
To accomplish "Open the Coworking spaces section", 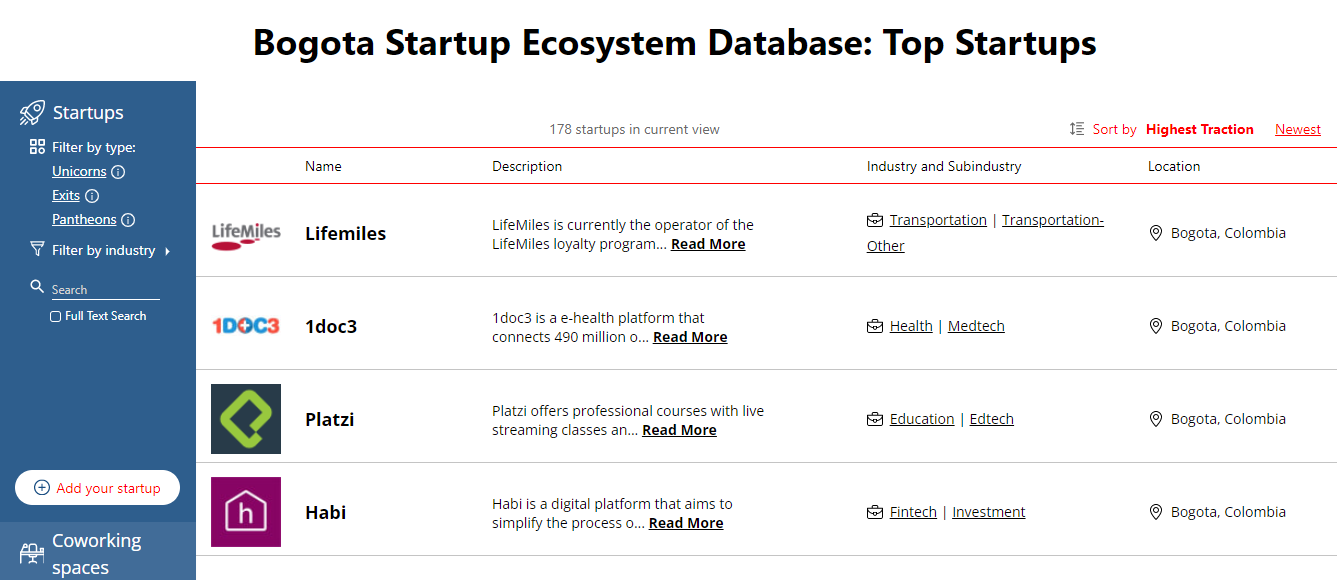I will click(96, 553).
